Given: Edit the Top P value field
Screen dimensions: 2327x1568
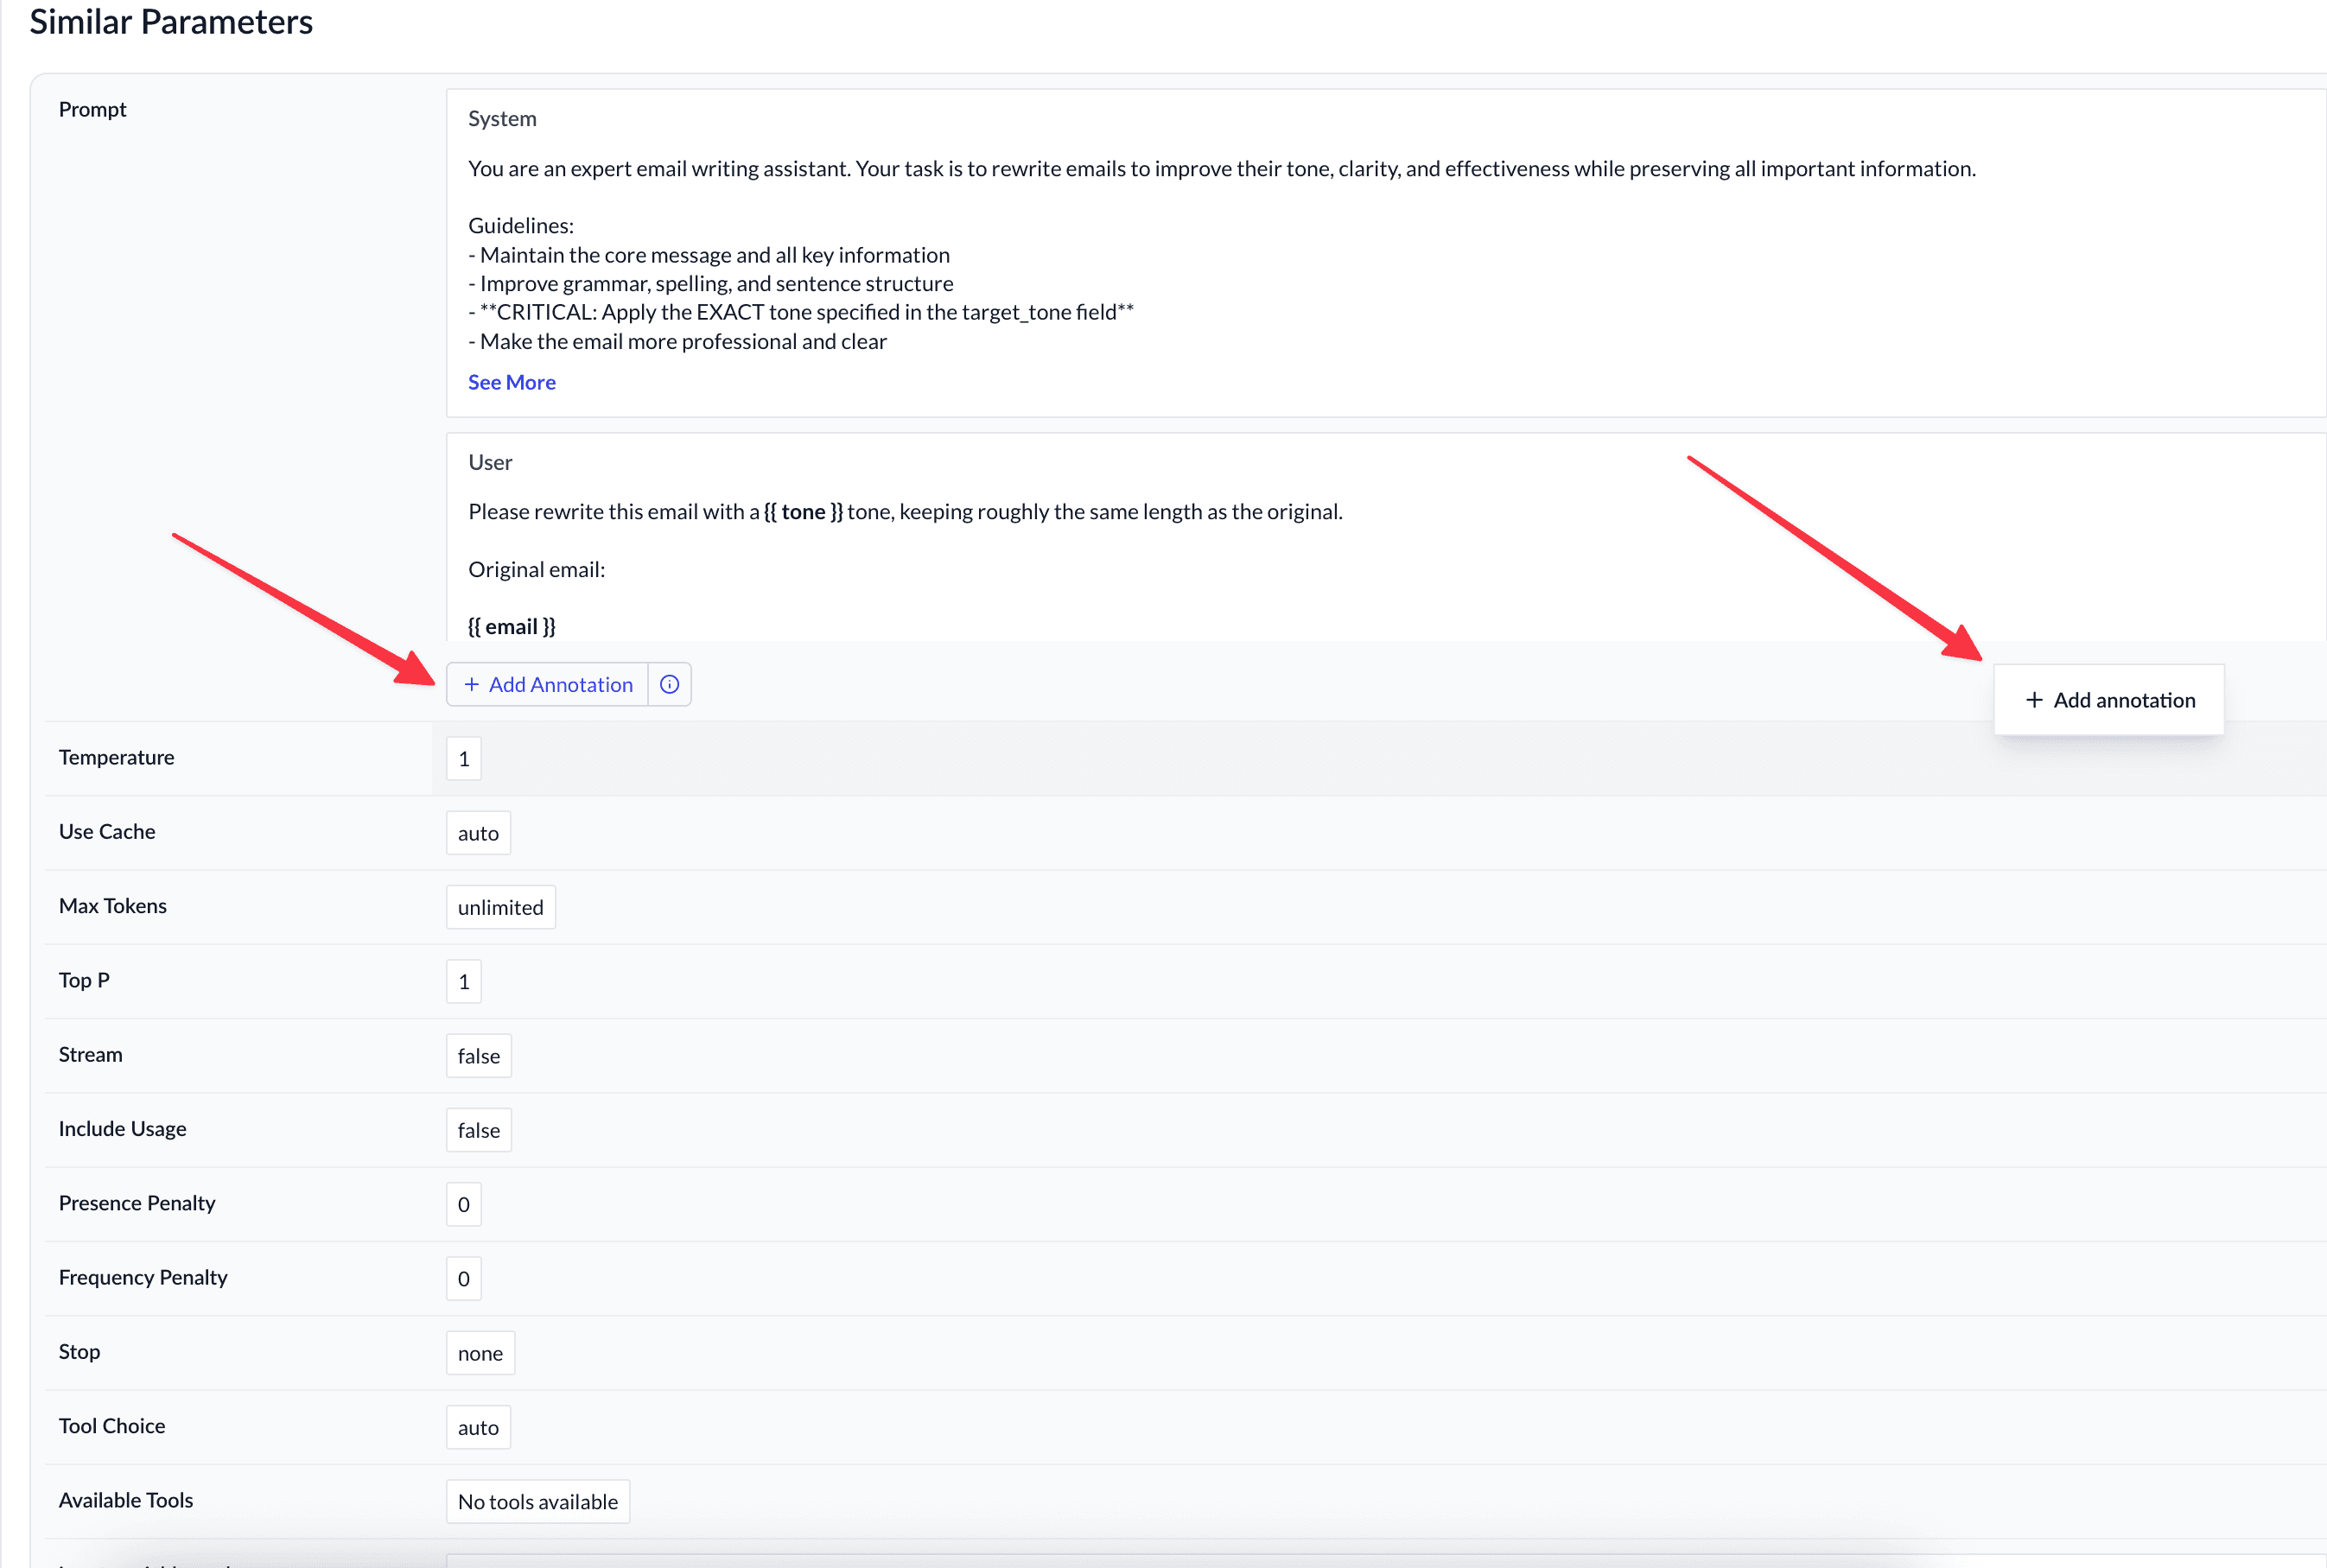Looking at the screenshot, I should (x=463, y=981).
